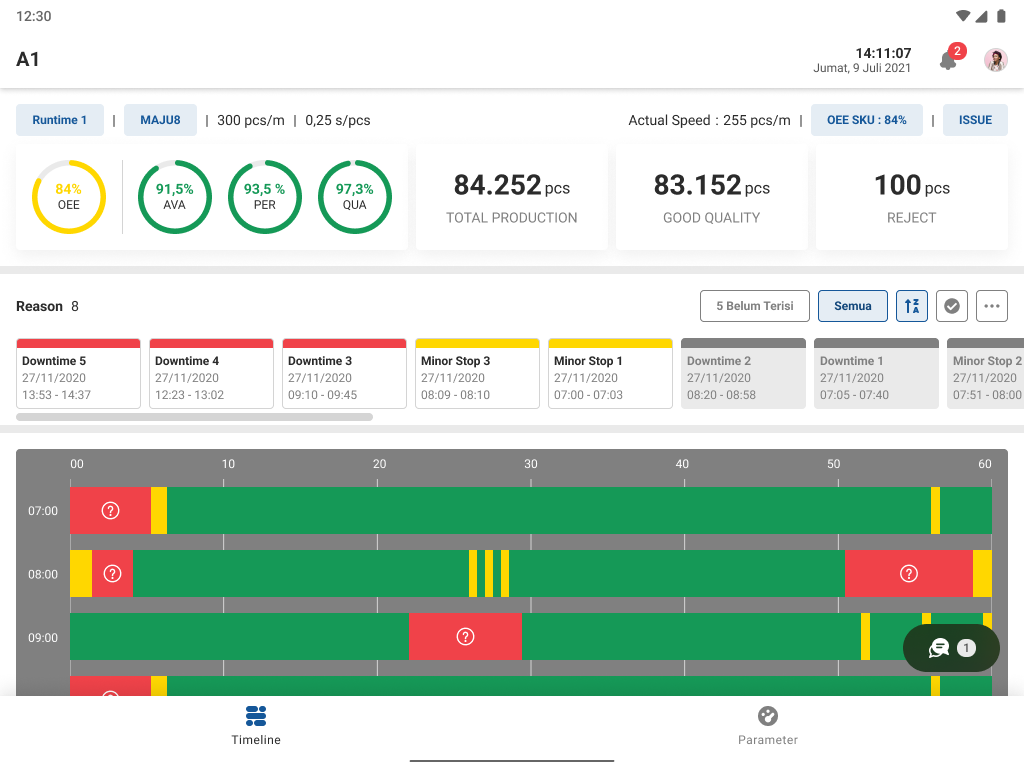Click the 91,5% AVA gauge
This screenshot has width=1024, height=768.
[174, 197]
